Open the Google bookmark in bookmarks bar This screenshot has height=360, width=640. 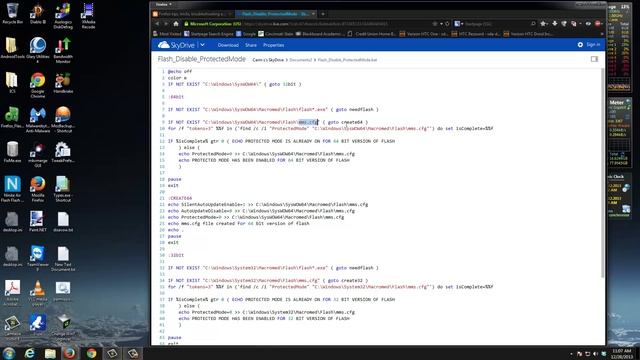(246, 34)
